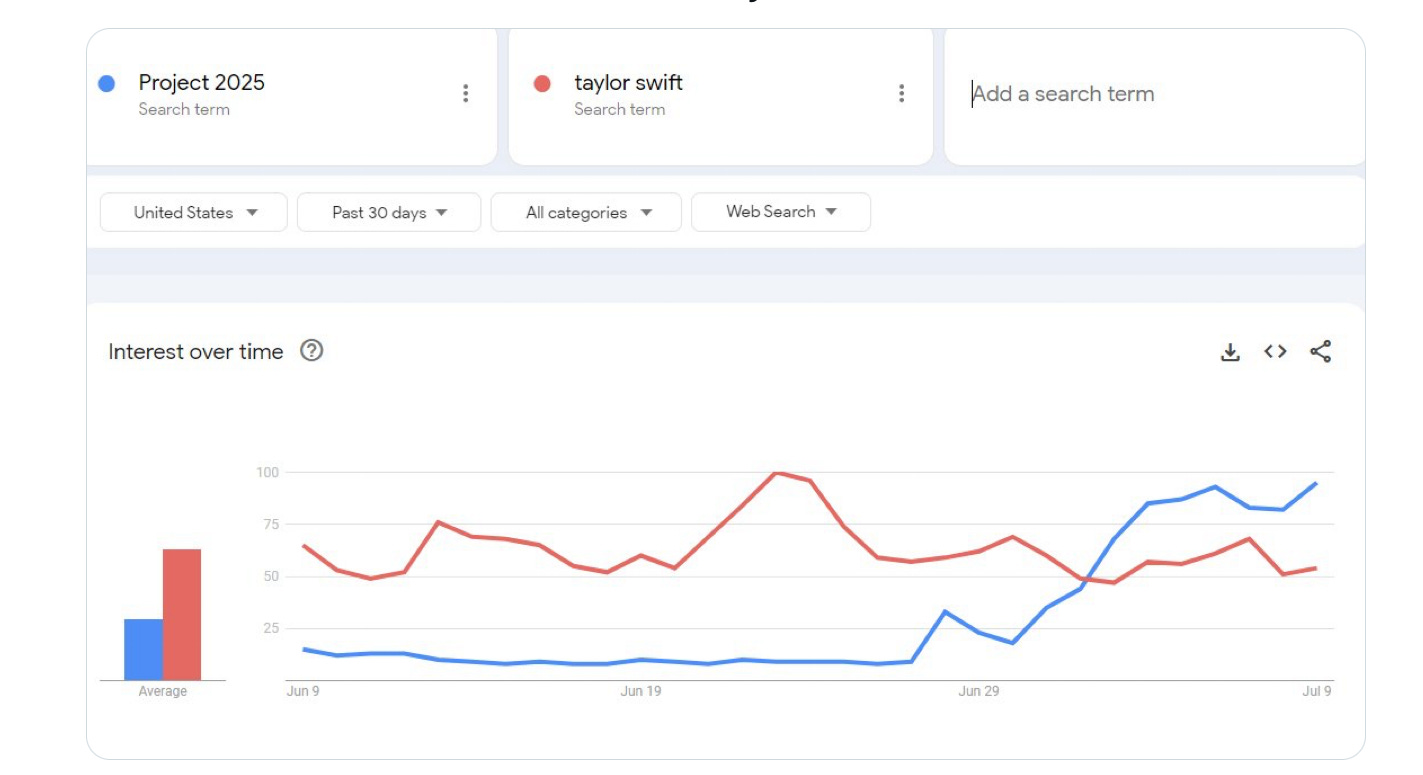Screen dimensions: 1423x775
Task: Click the Add a search term field
Action: coord(1155,95)
